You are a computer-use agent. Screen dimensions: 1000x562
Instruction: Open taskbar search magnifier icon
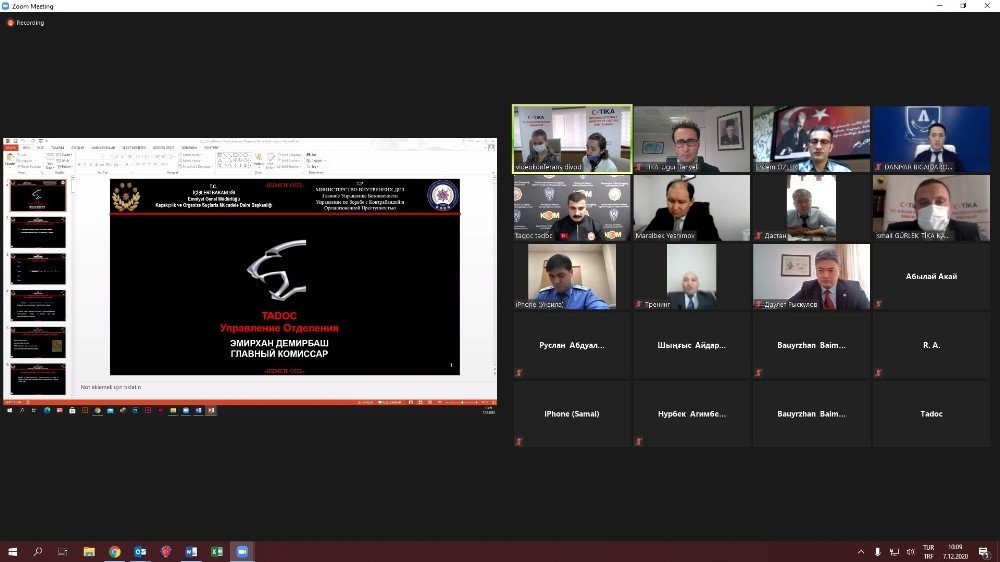tap(38, 551)
